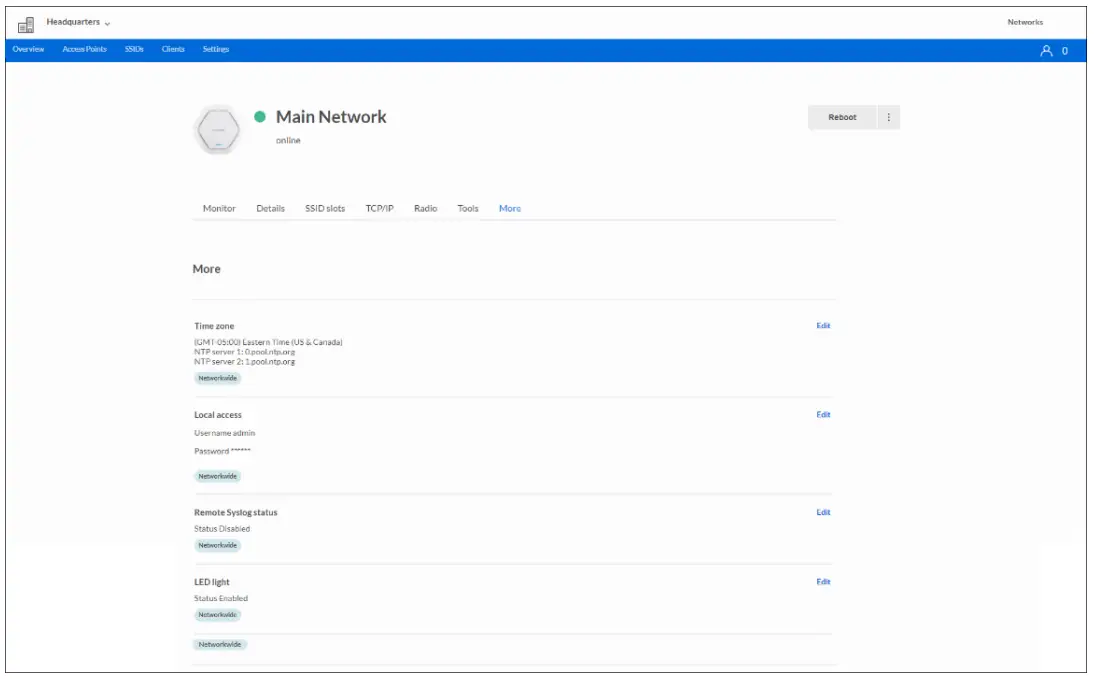
Task: Open the three-dot more options menu
Action: [x=888, y=117]
